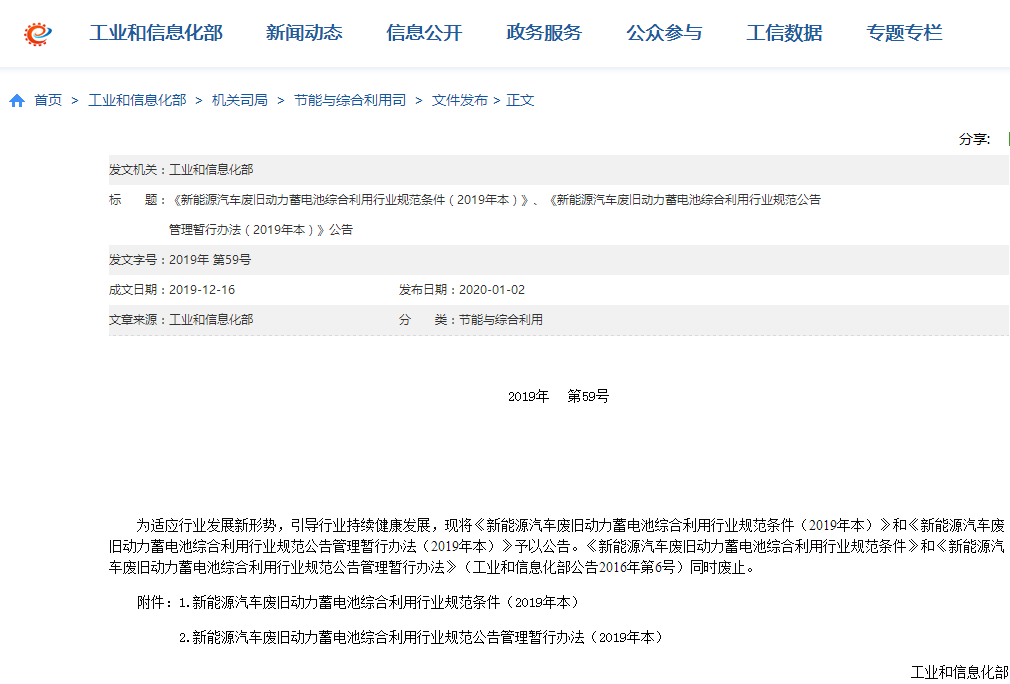Viewport: 1010px width, 684px height.
Task: Open the 信息公开 menu
Action: click(424, 33)
